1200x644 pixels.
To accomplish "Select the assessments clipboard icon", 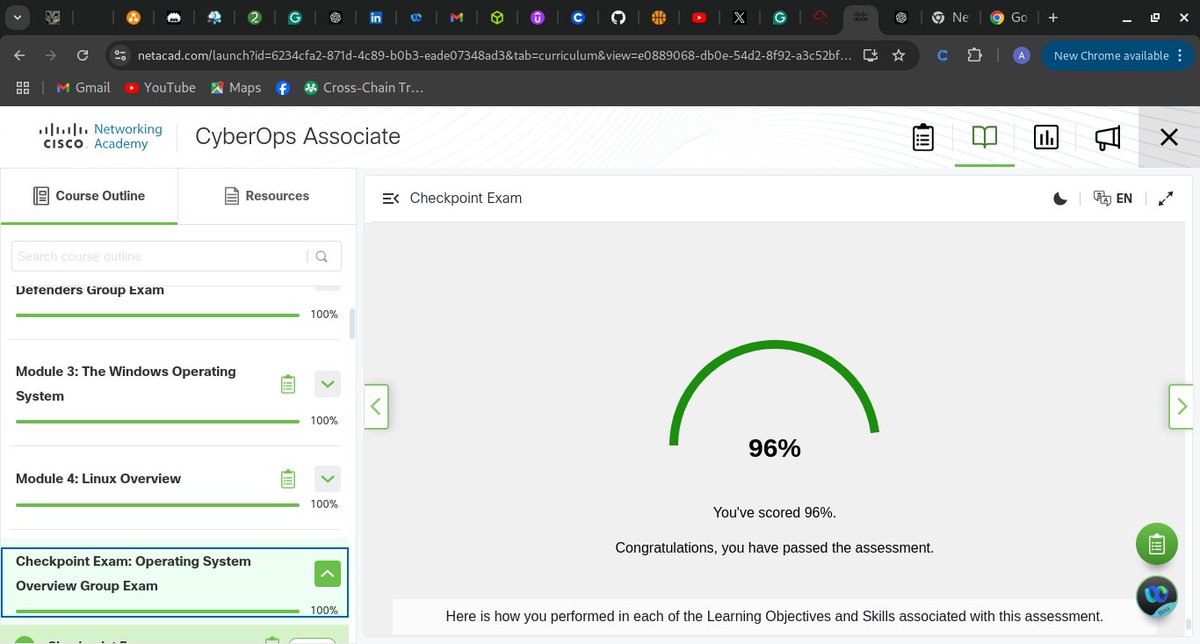I will [x=922, y=137].
